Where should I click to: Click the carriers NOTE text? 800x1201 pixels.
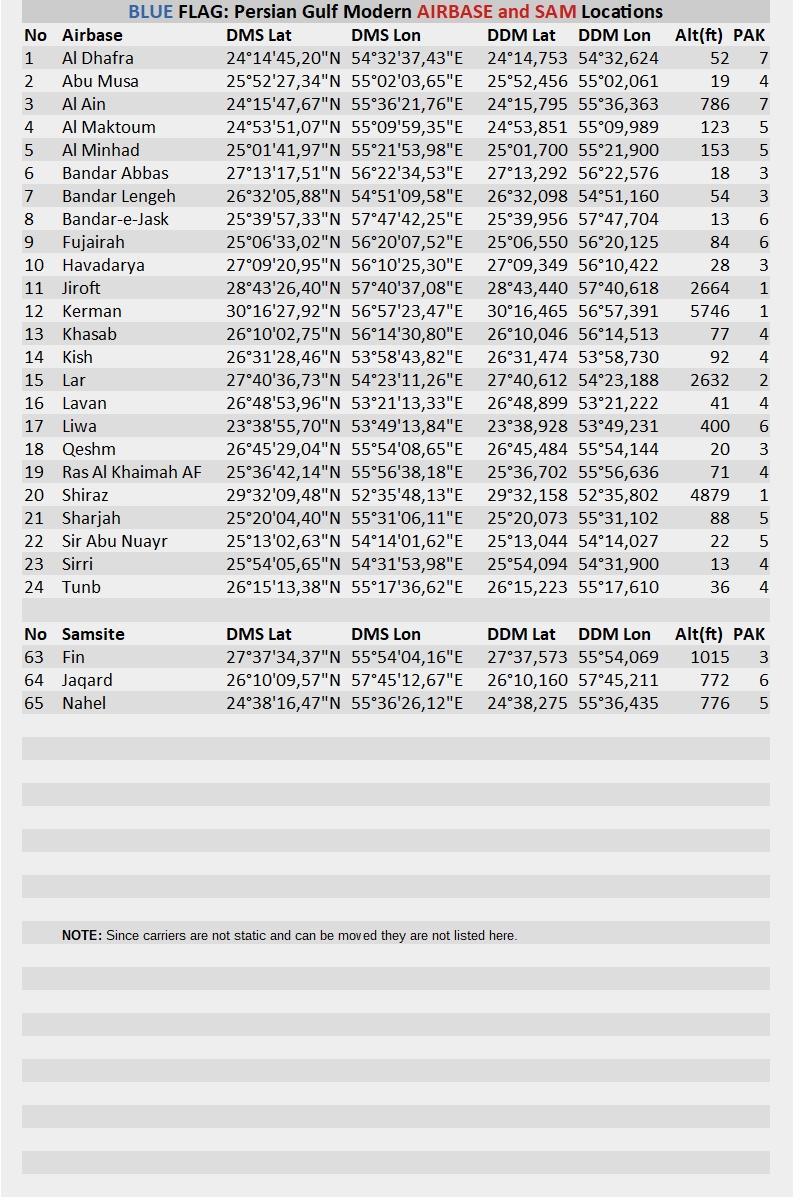pos(289,936)
